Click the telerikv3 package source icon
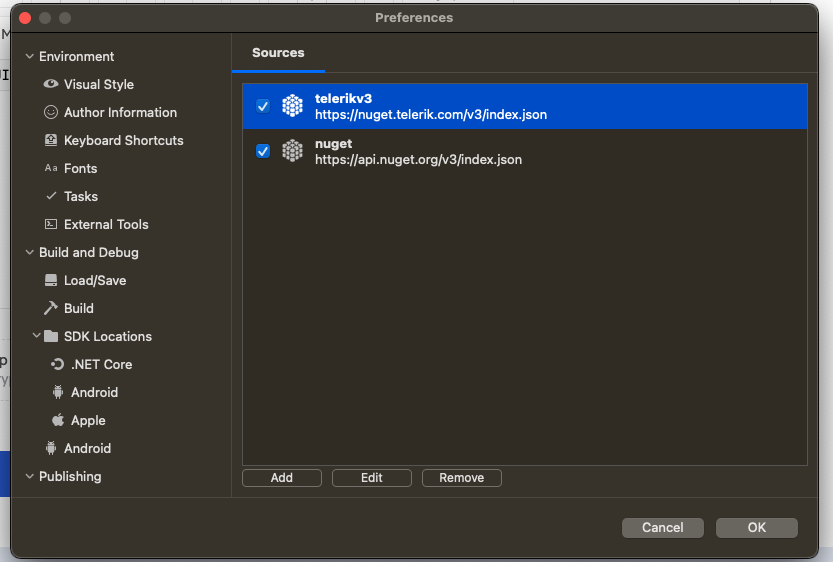Screen dimensions: 833x562 (x=292, y=106)
